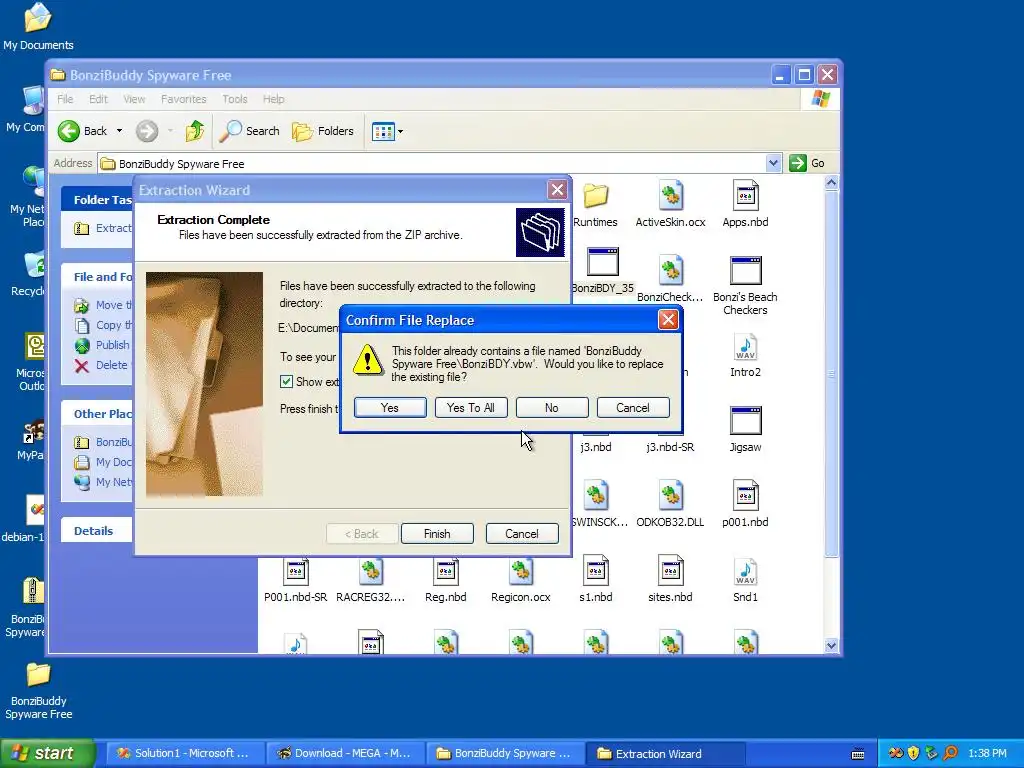Select the ODKOB32.DLL file
The height and width of the screenshot is (768, 1024).
671,505
